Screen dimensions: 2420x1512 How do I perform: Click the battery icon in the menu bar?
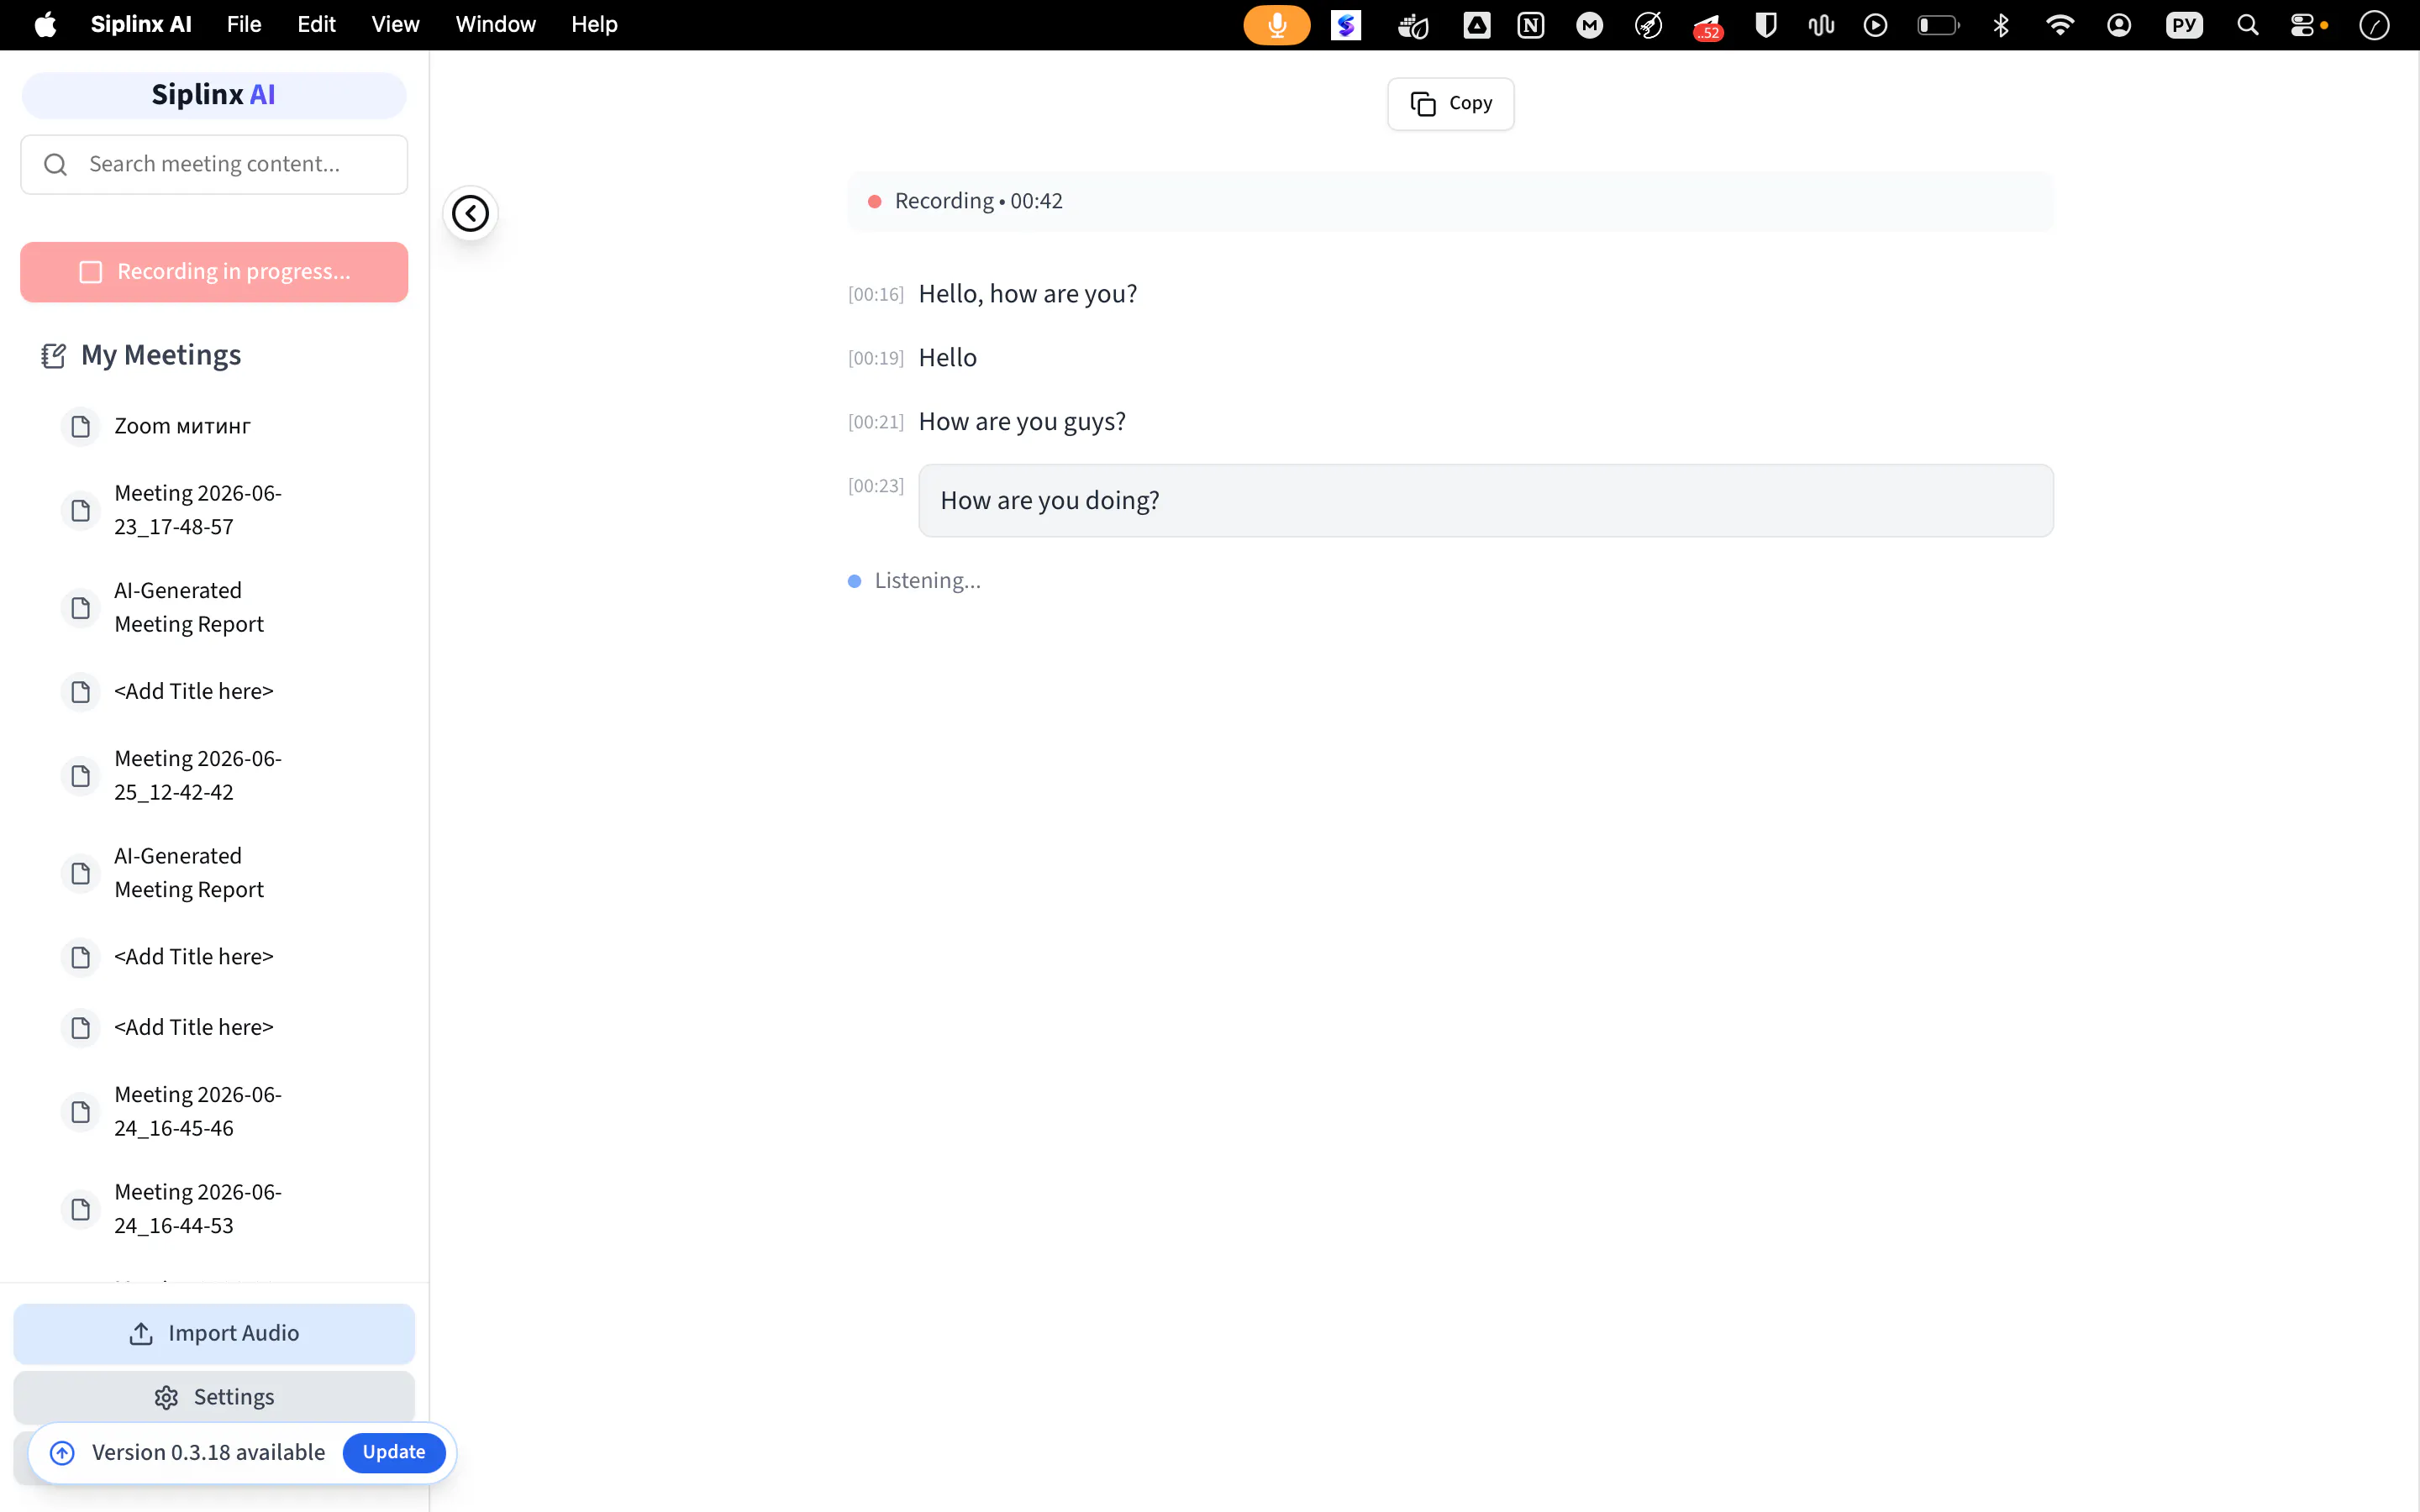[1938, 25]
